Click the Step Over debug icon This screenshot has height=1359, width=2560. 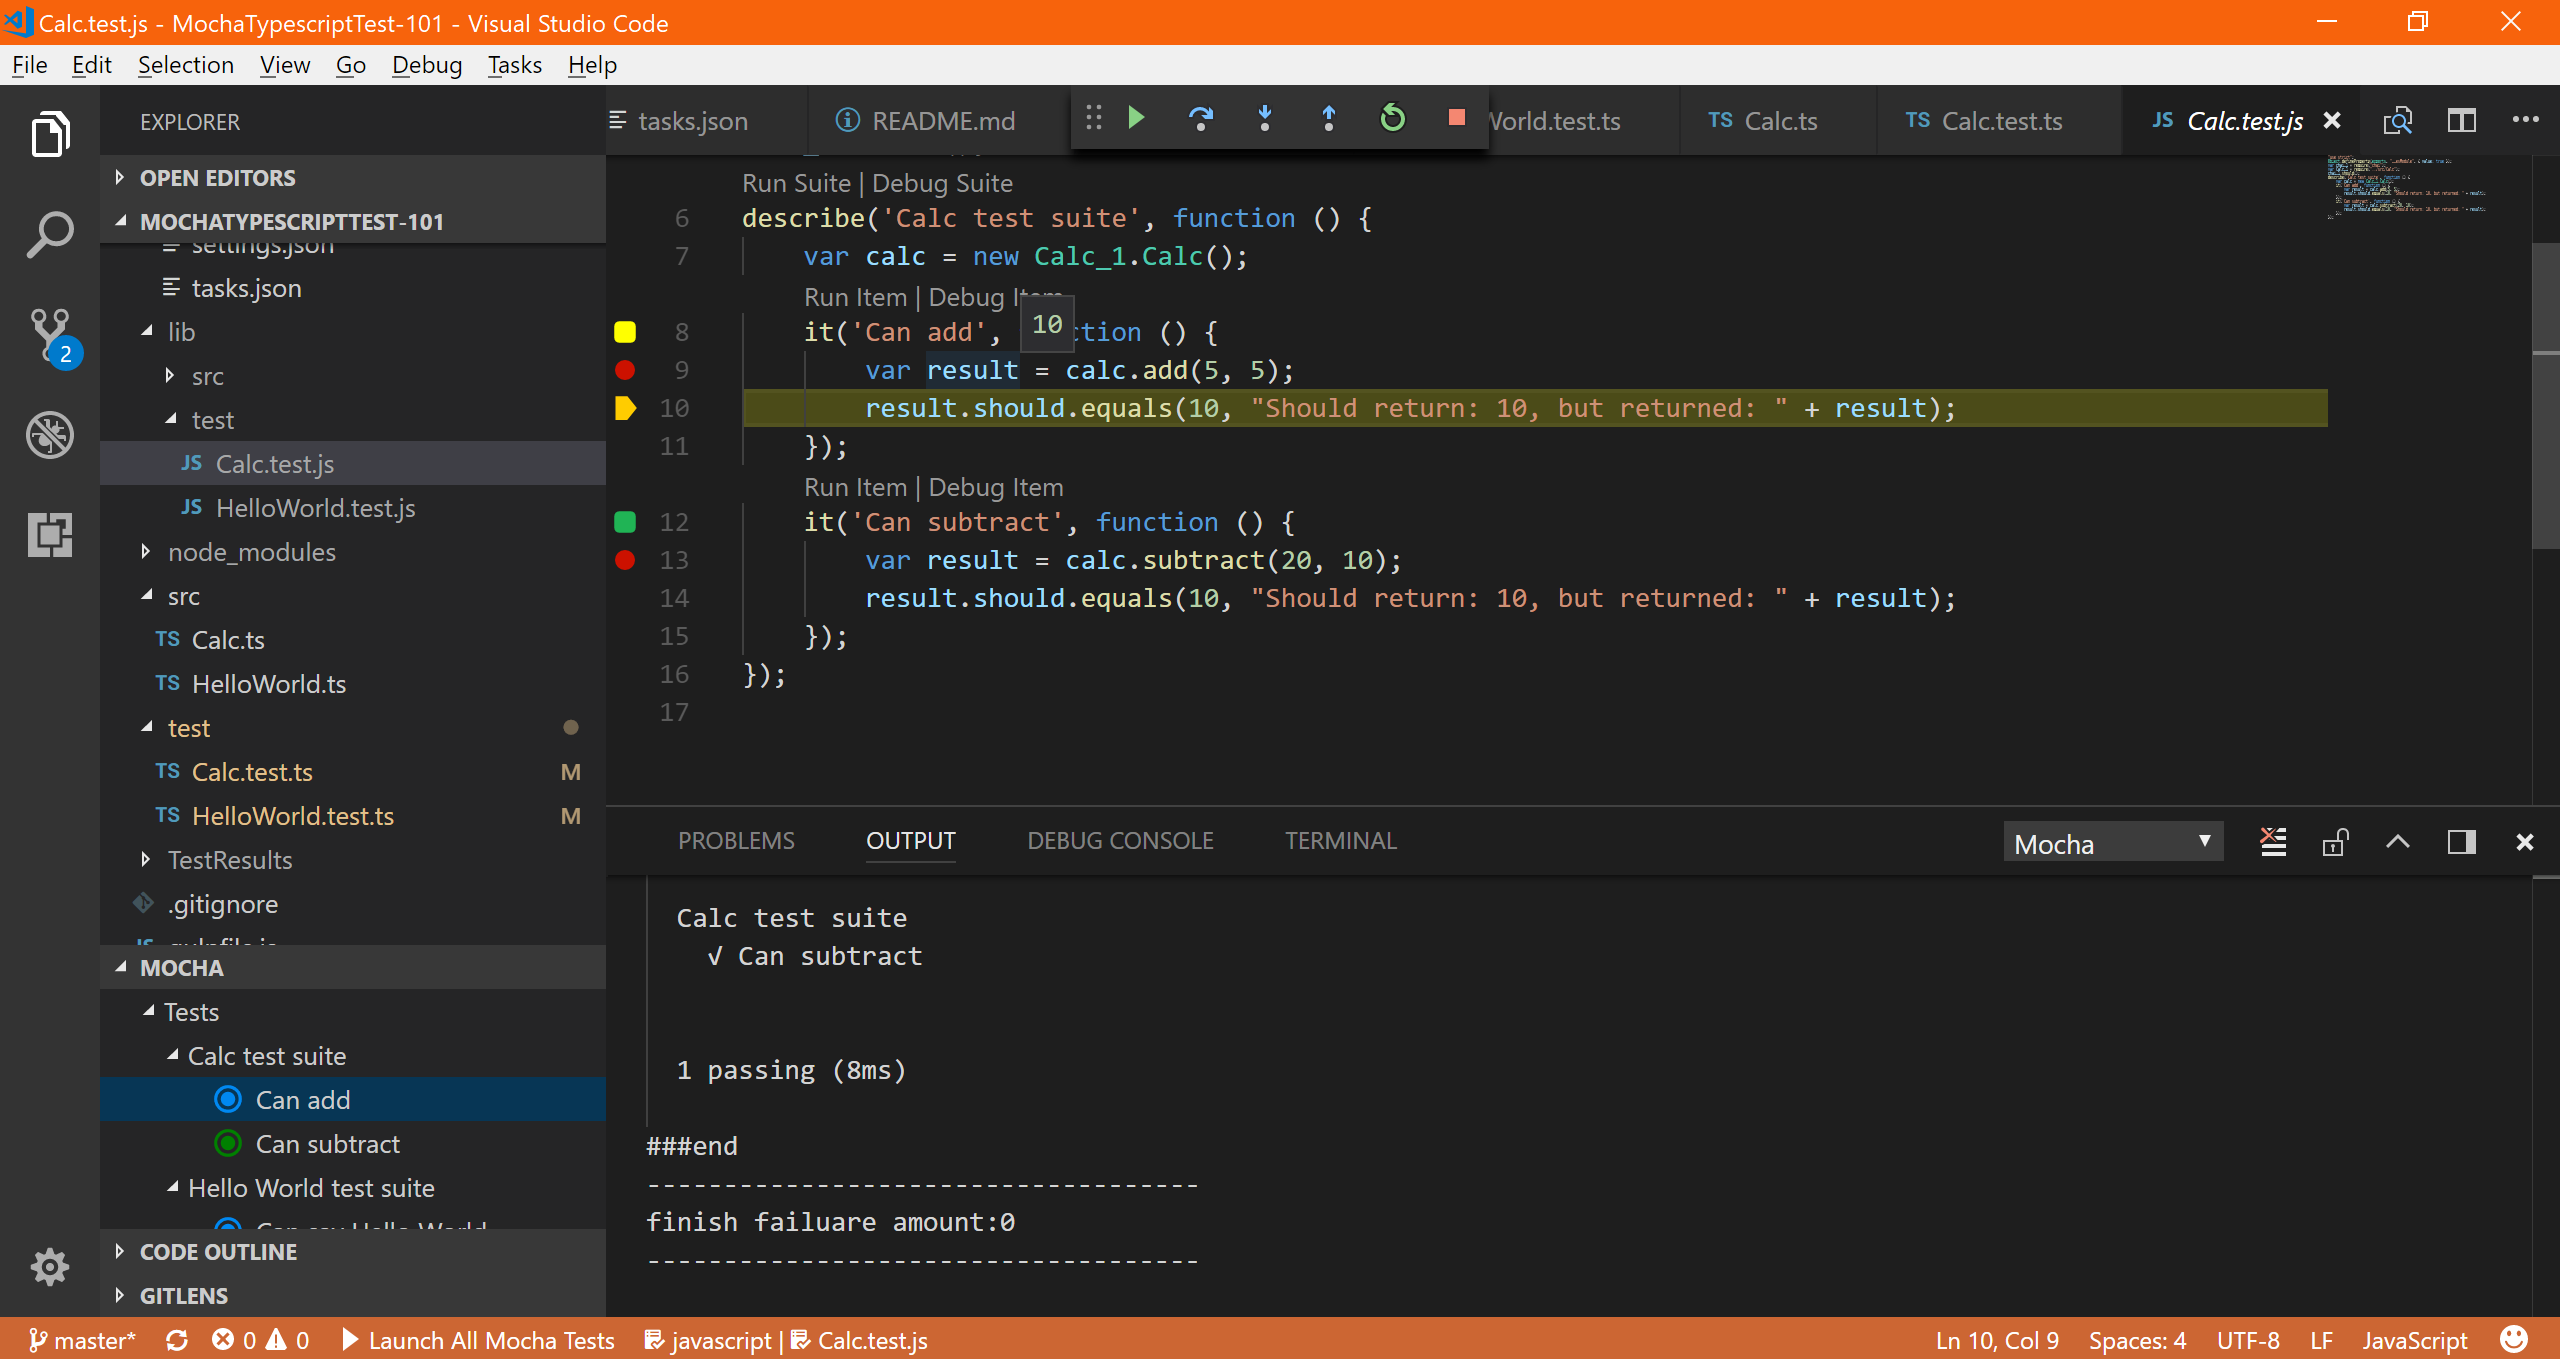click(x=1202, y=118)
